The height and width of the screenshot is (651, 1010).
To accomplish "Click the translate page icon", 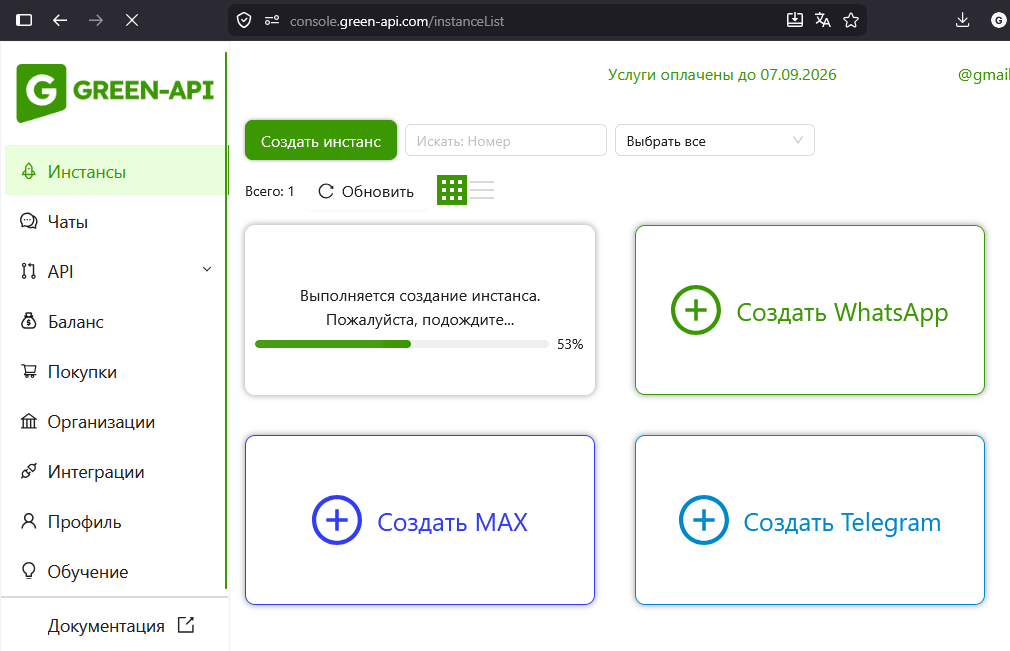I will point(823,20).
